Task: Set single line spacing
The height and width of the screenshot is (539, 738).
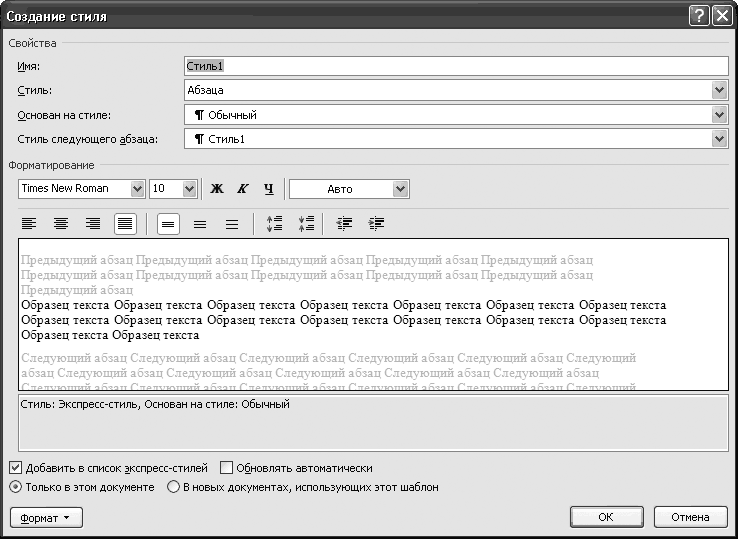Action: point(168,224)
